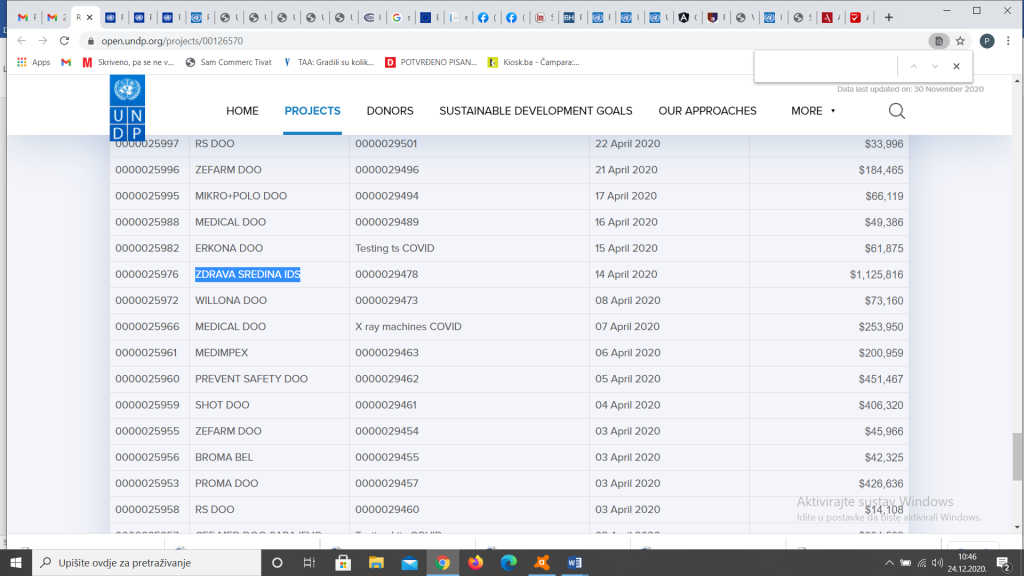
Task: Click the highlighted ZDRAVA SREDINA IDS cell
Action: point(248,274)
